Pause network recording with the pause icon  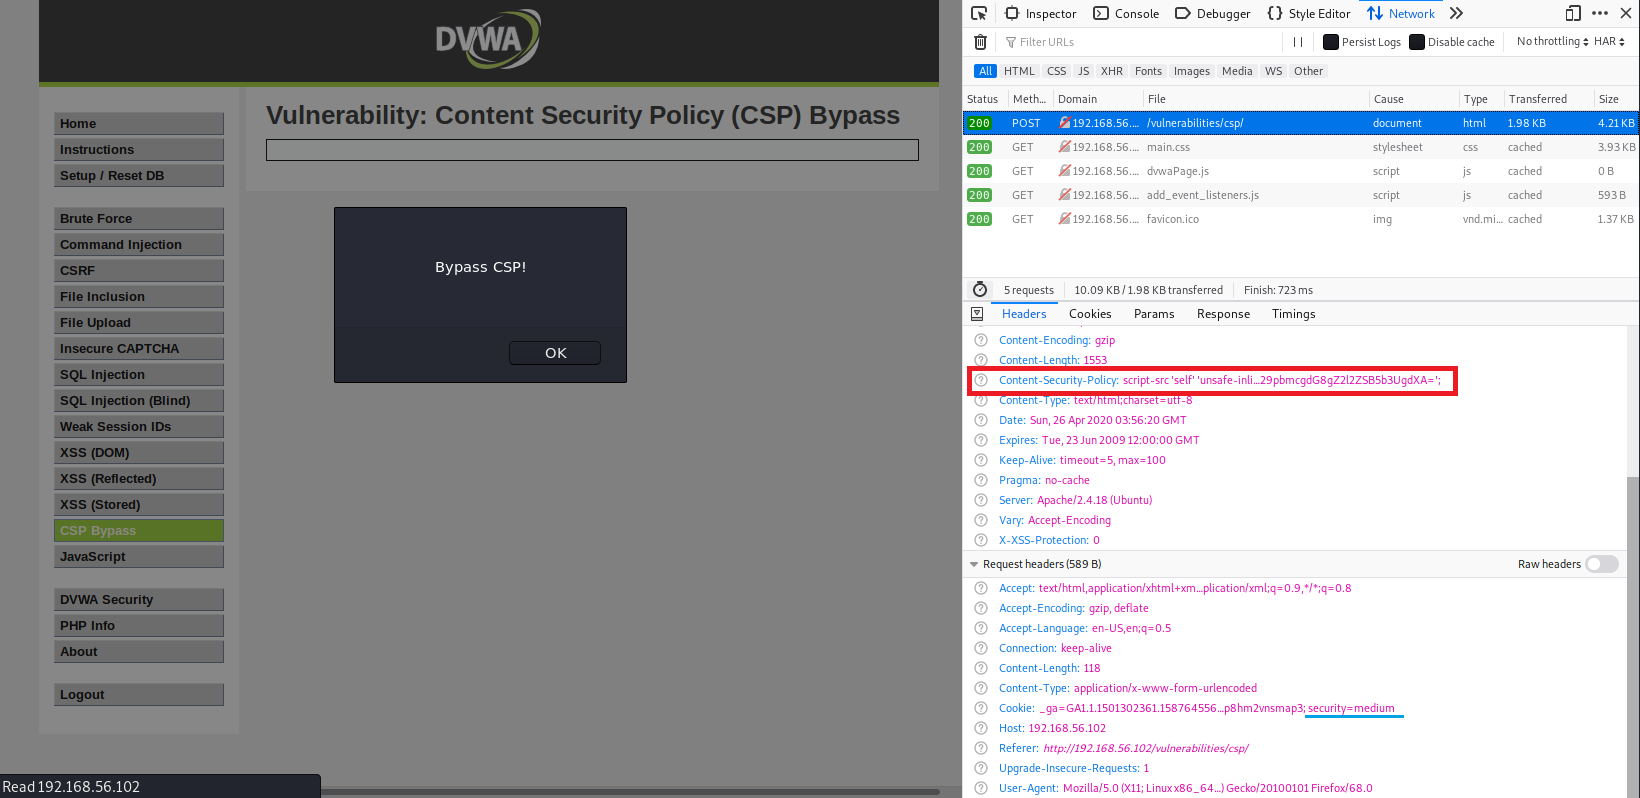(x=1297, y=42)
